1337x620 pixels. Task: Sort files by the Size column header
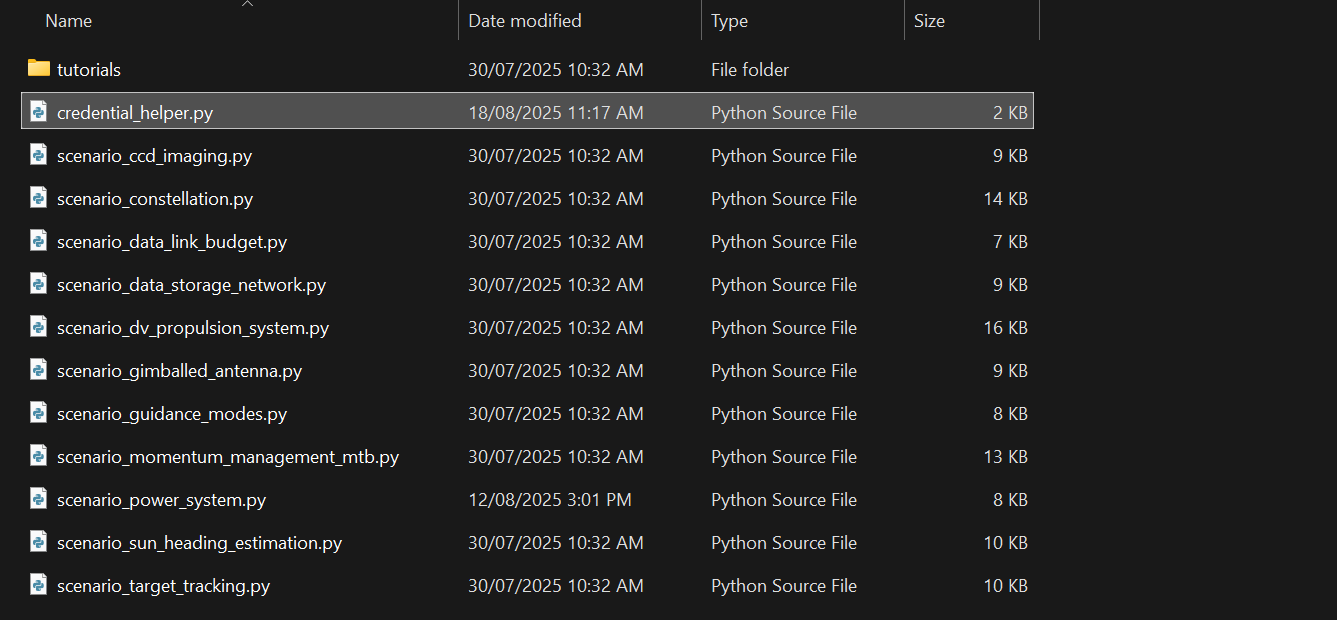(x=929, y=21)
